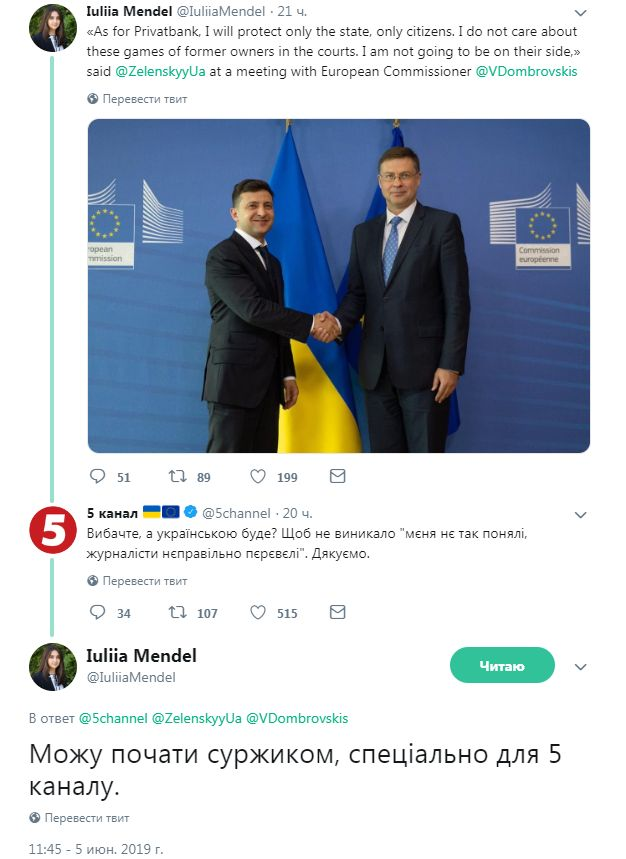Retweet 5 канал's tweet with 107 retweets
The width and height of the screenshot is (626, 859).
(x=177, y=612)
